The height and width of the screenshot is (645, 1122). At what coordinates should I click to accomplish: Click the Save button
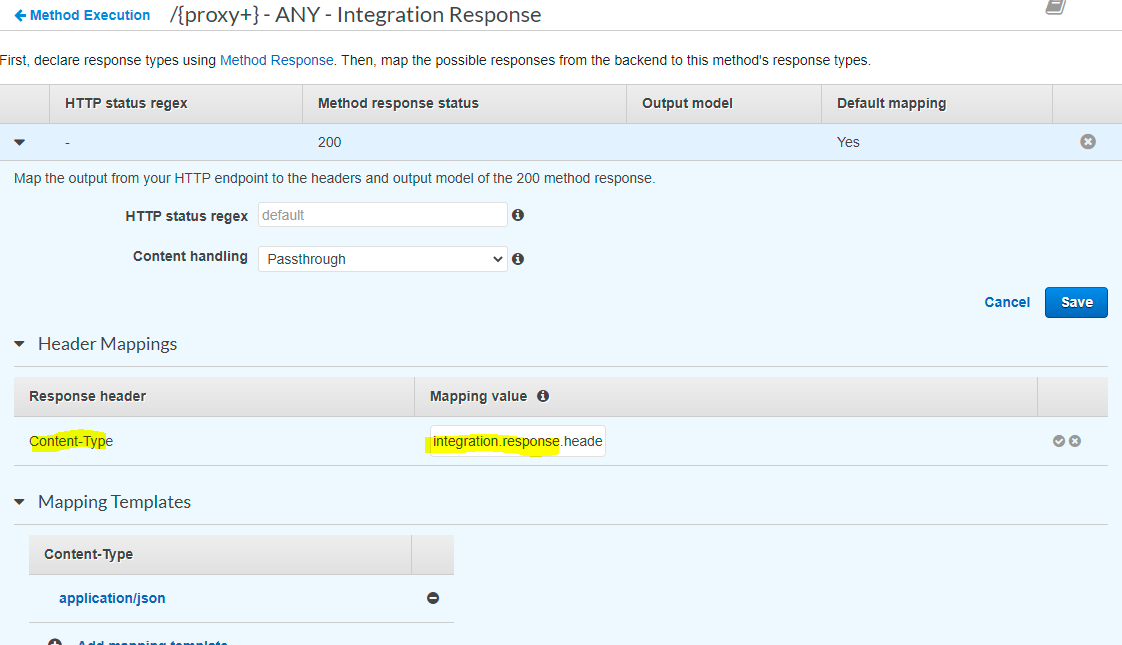(1076, 301)
